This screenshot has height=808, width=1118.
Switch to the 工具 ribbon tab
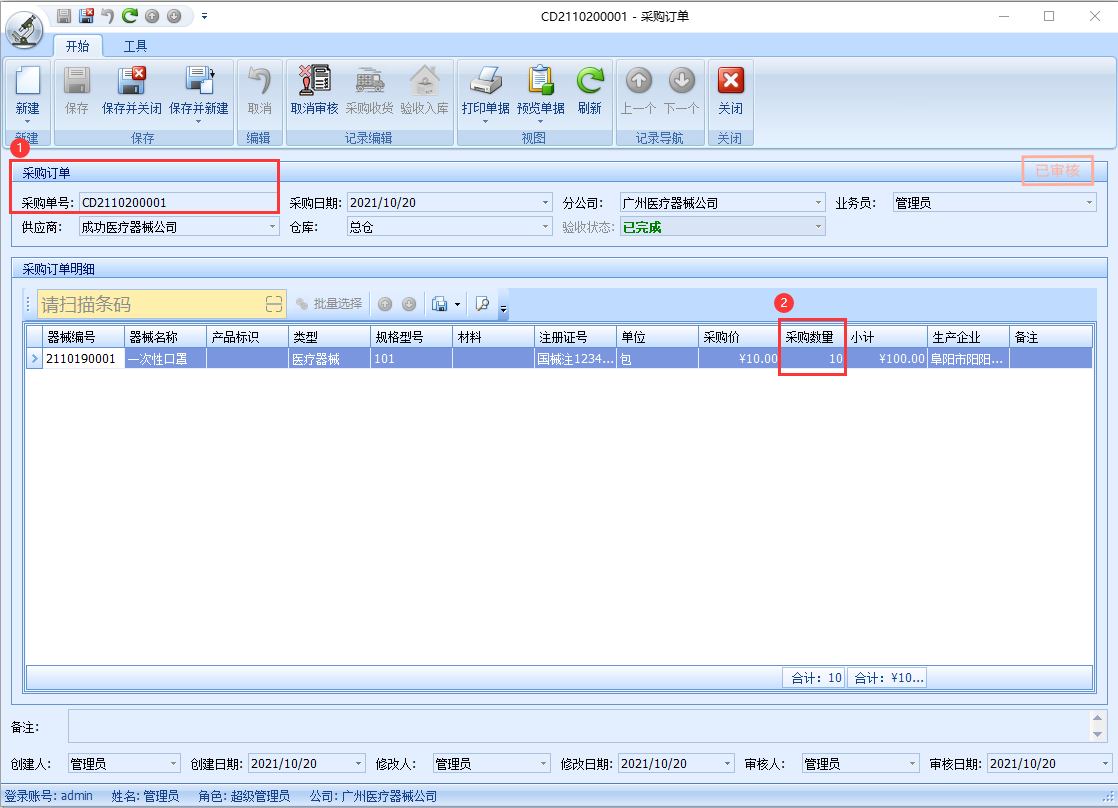tap(135, 46)
